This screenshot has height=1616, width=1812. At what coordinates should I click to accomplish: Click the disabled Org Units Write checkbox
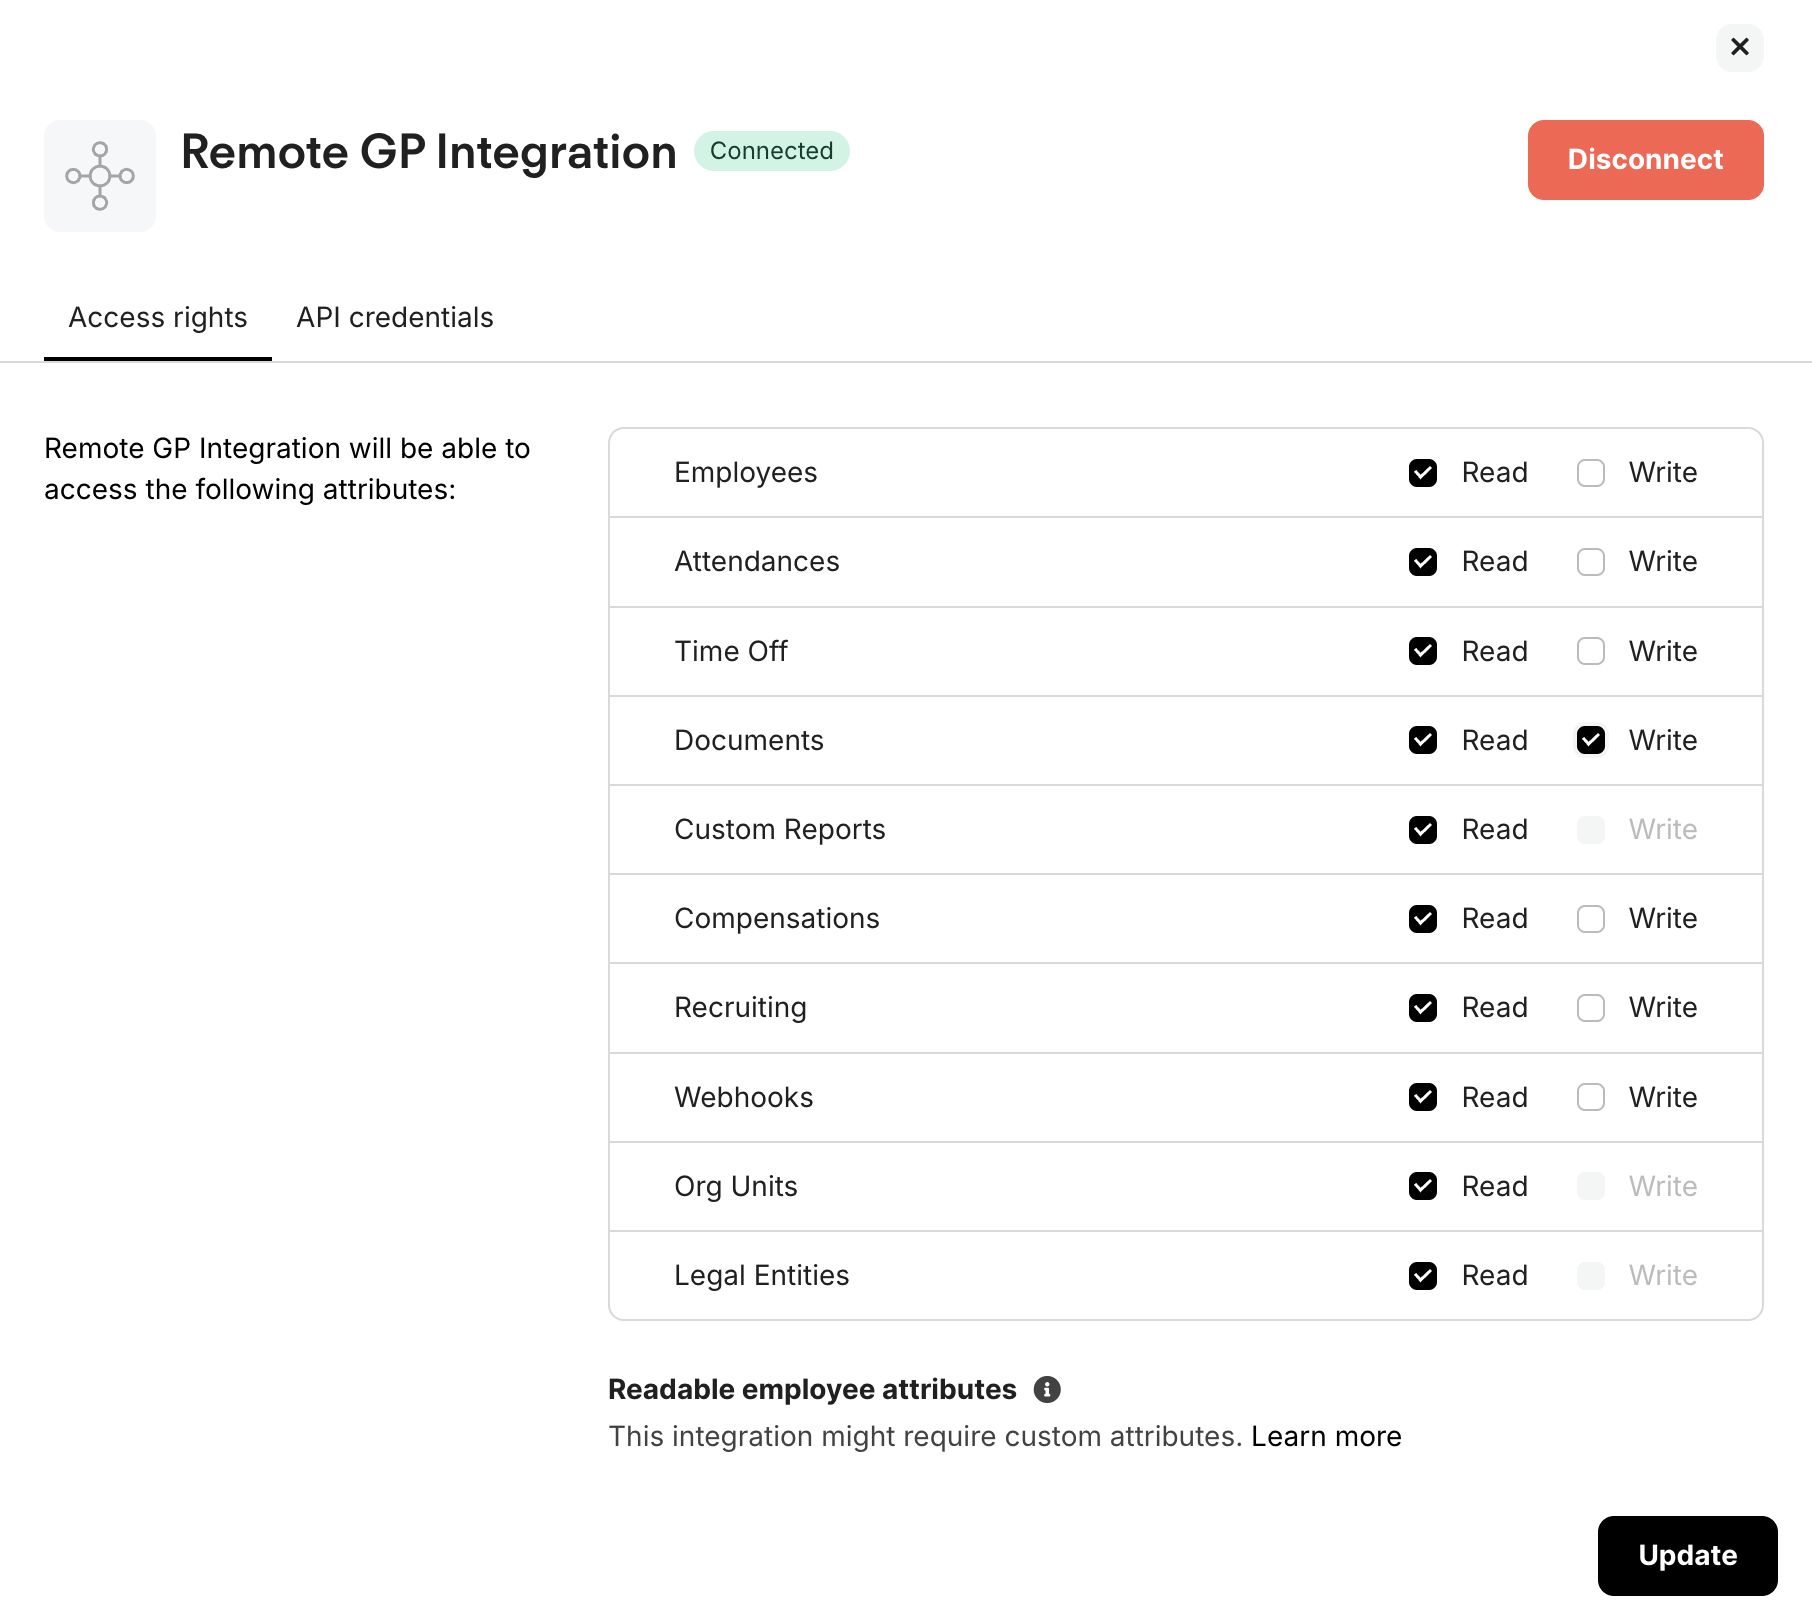(x=1591, y=1186)
